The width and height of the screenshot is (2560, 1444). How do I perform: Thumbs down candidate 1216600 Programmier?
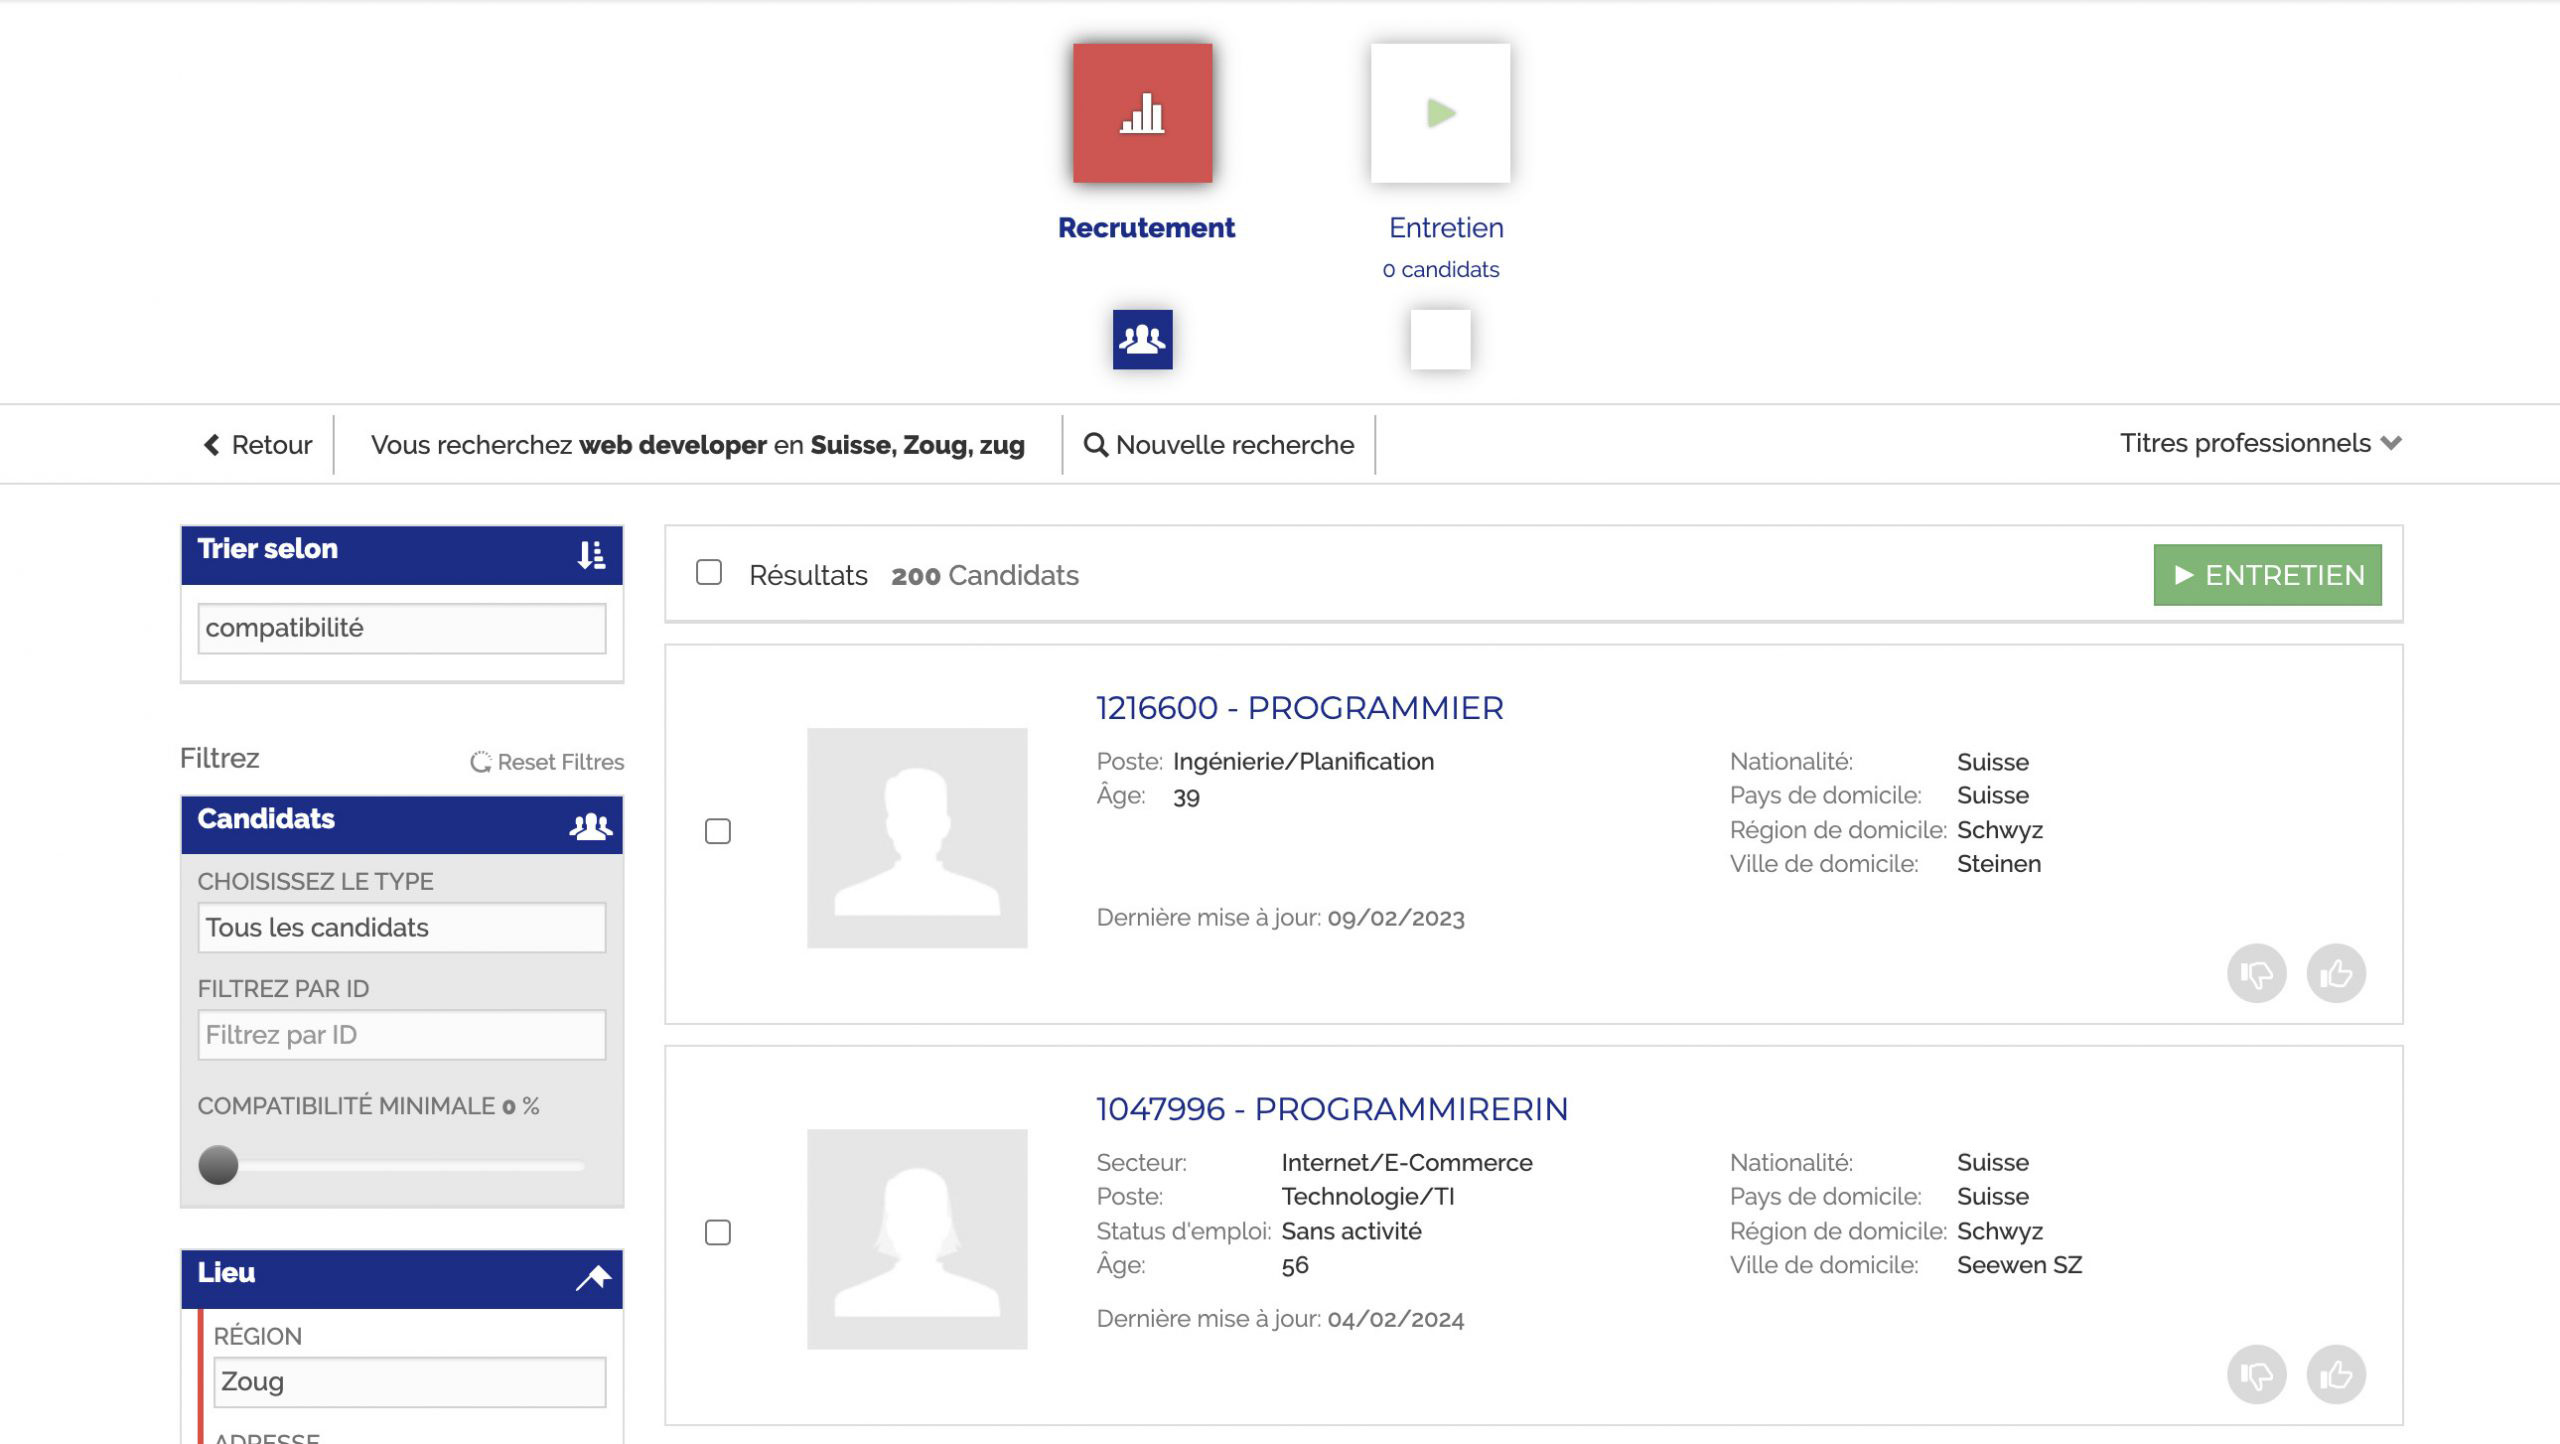(2256, 973)
